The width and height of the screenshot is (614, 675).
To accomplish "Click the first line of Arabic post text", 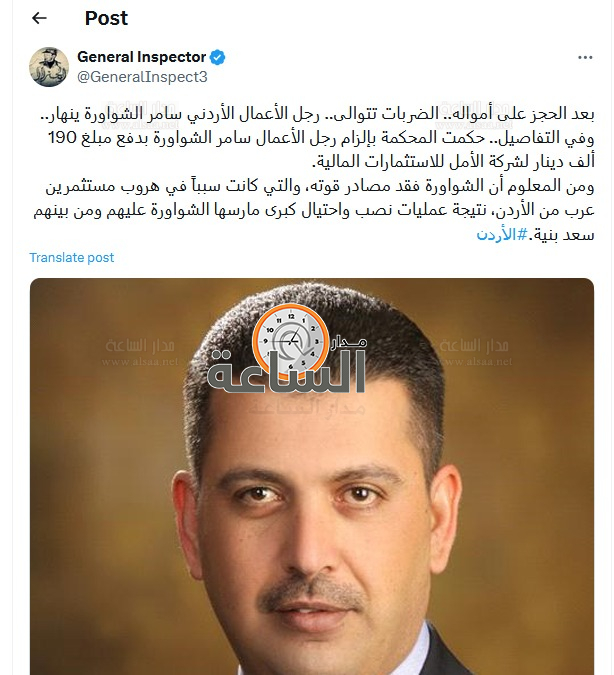I will (317, 114).
